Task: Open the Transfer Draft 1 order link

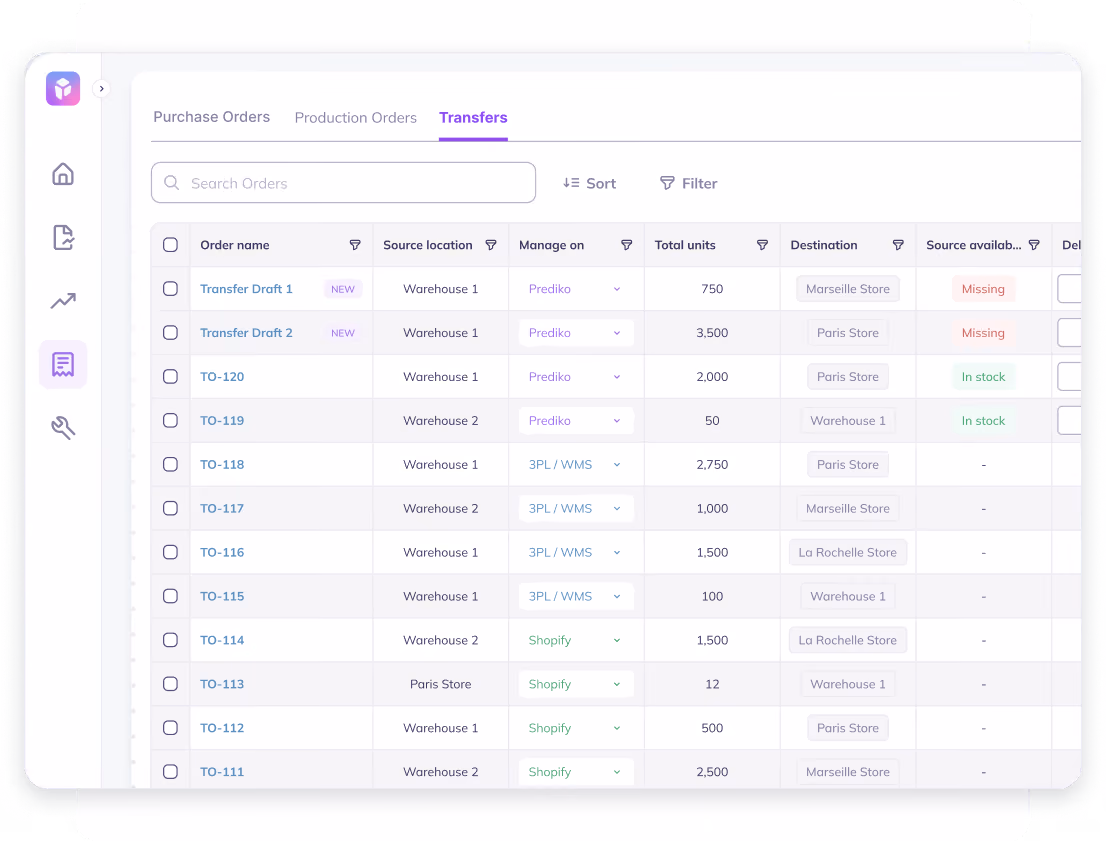Action: 246,289
